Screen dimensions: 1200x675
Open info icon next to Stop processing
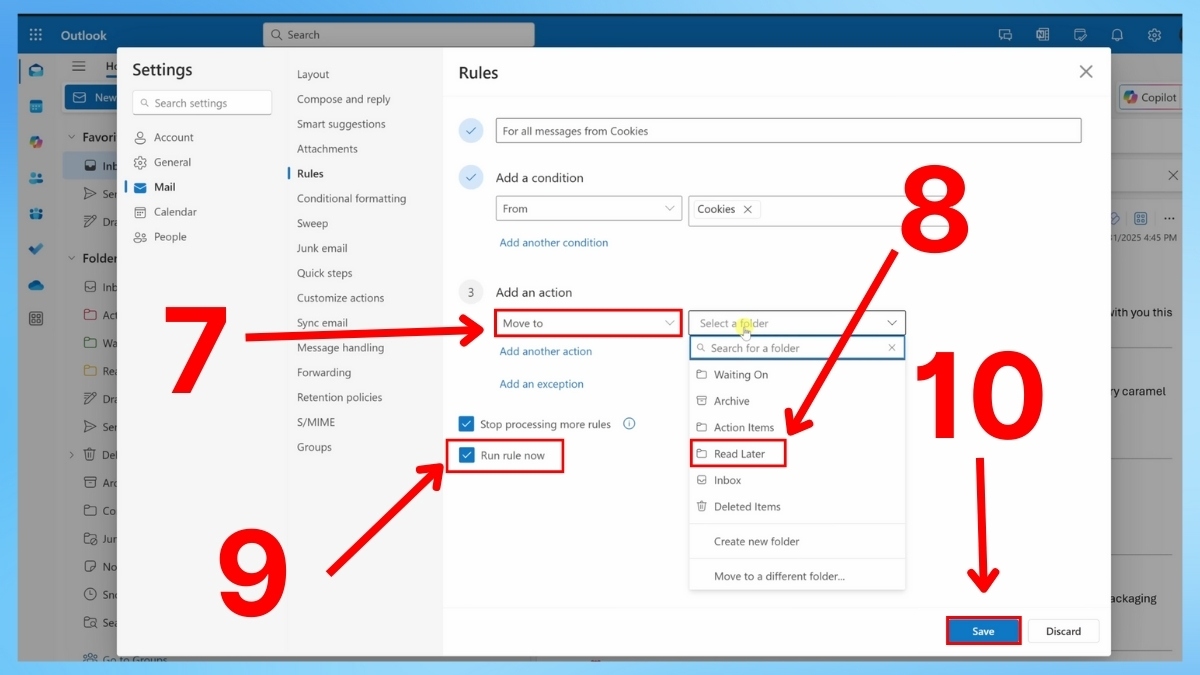(x=629, y=424)
